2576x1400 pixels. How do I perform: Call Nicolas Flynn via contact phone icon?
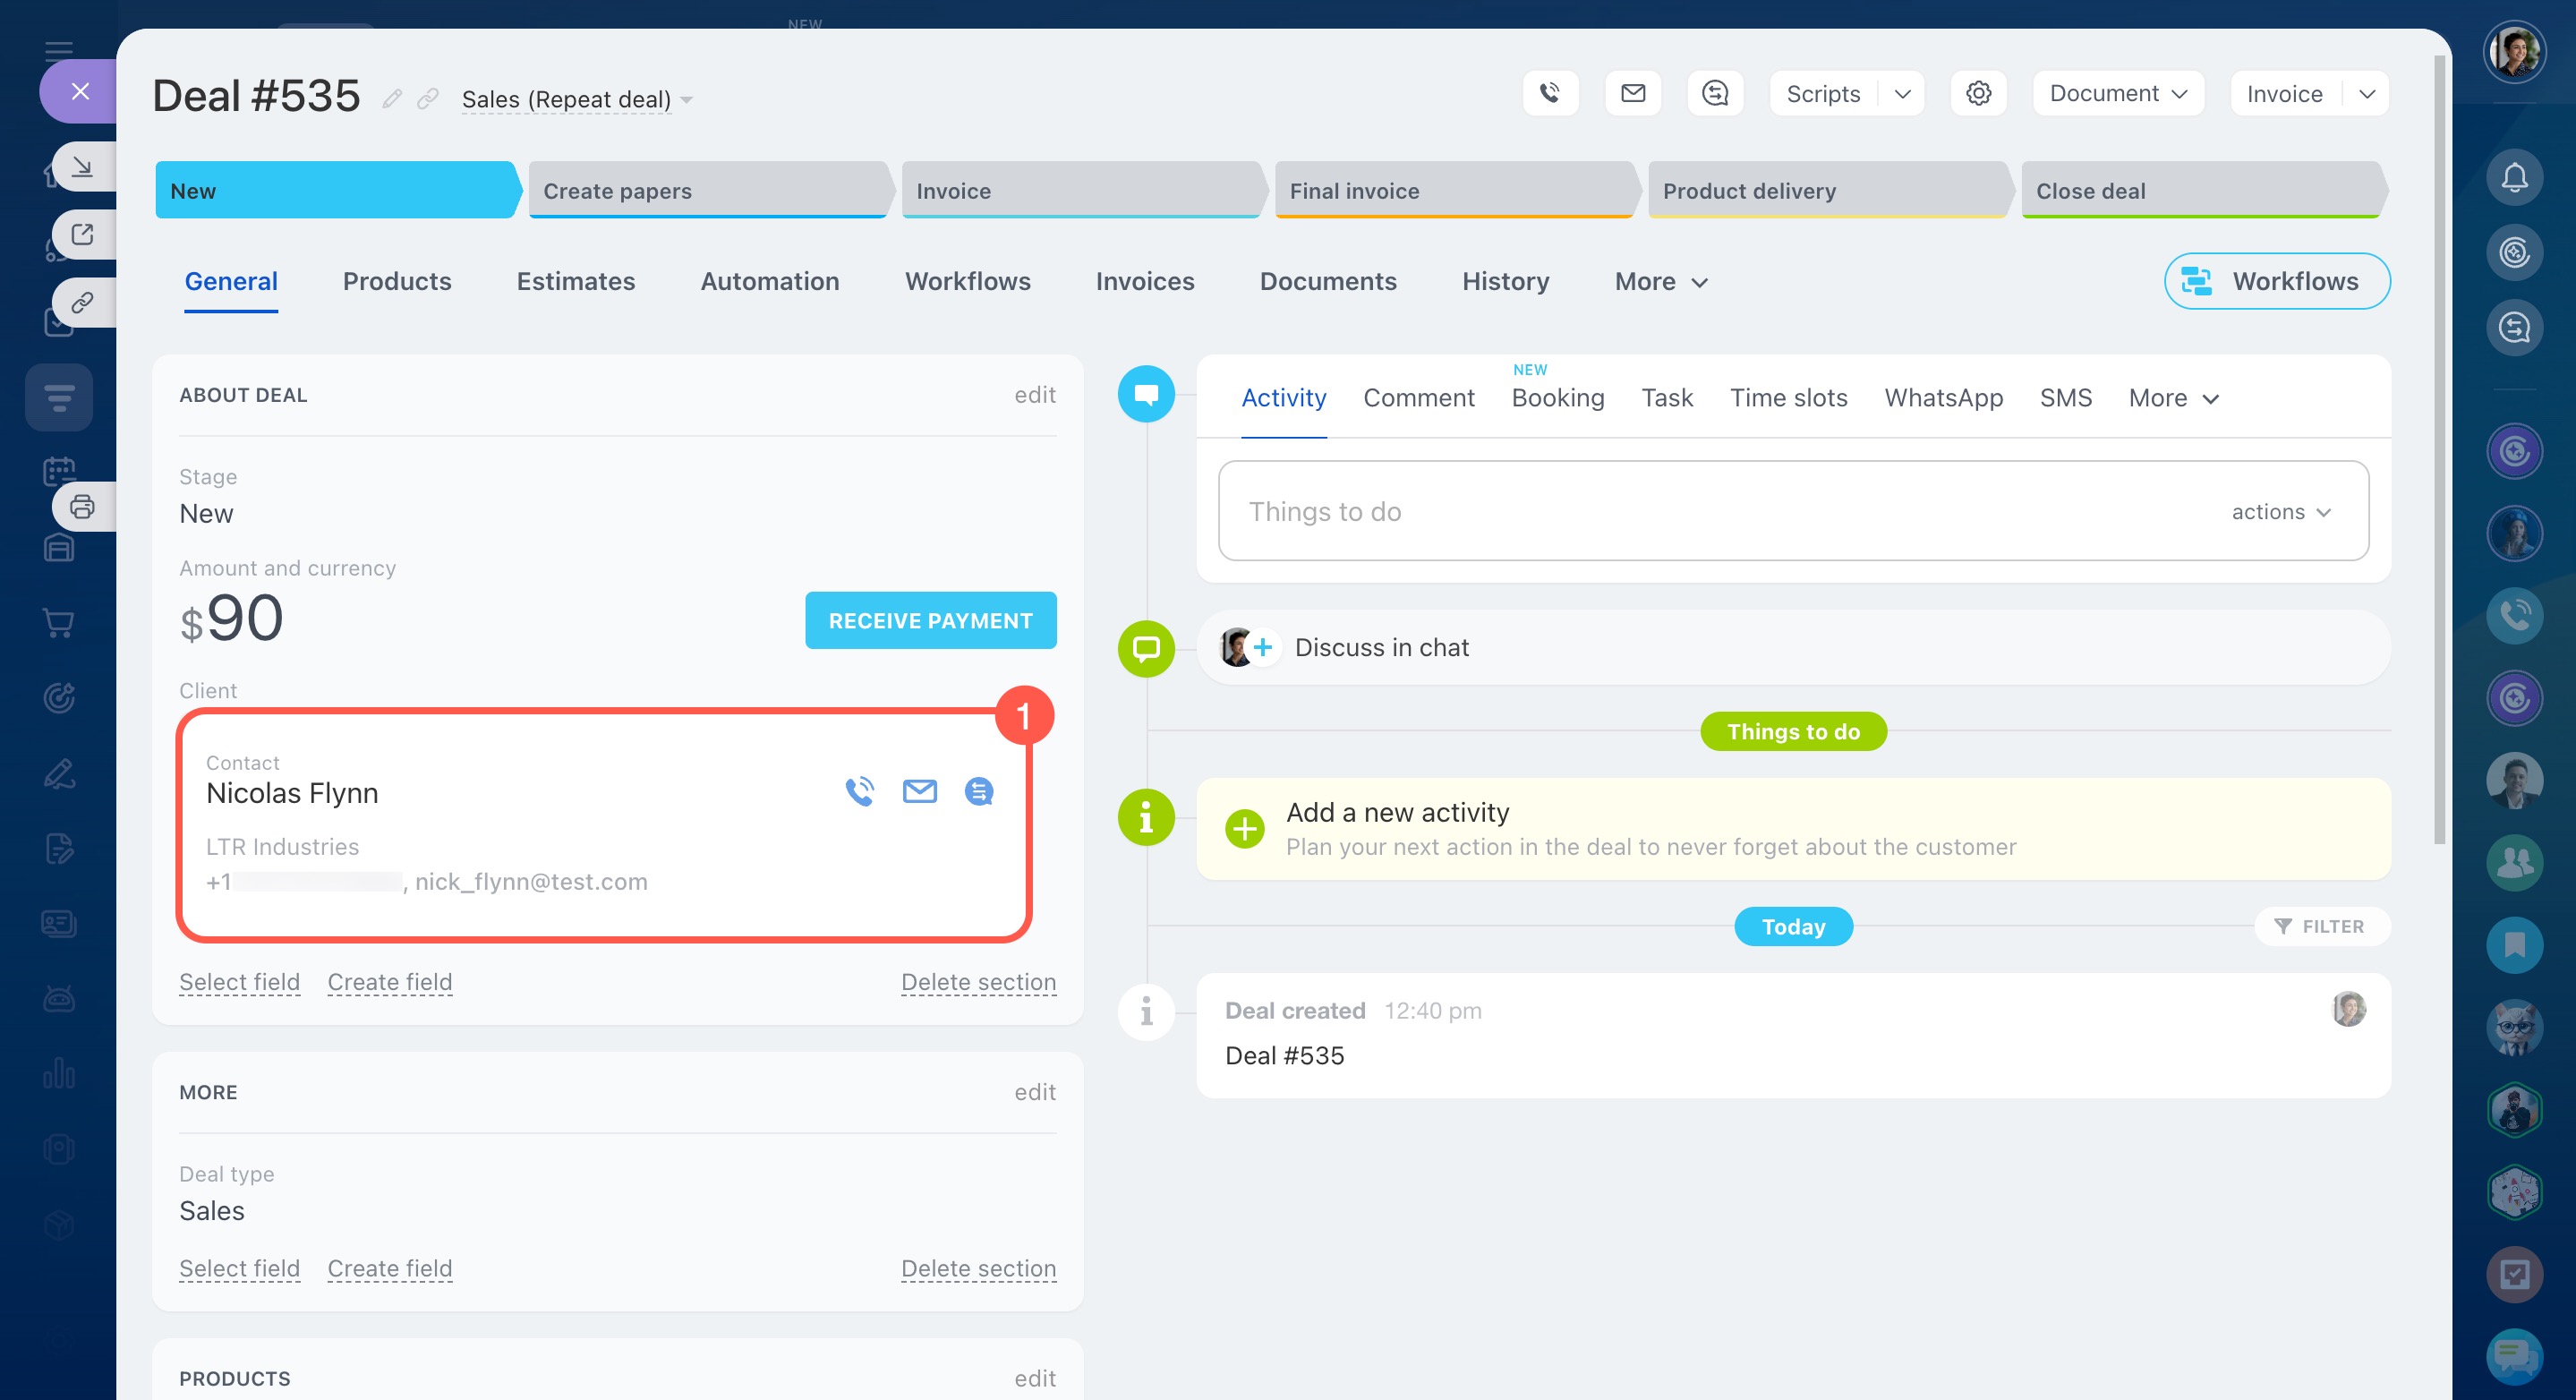pos(859,792)
